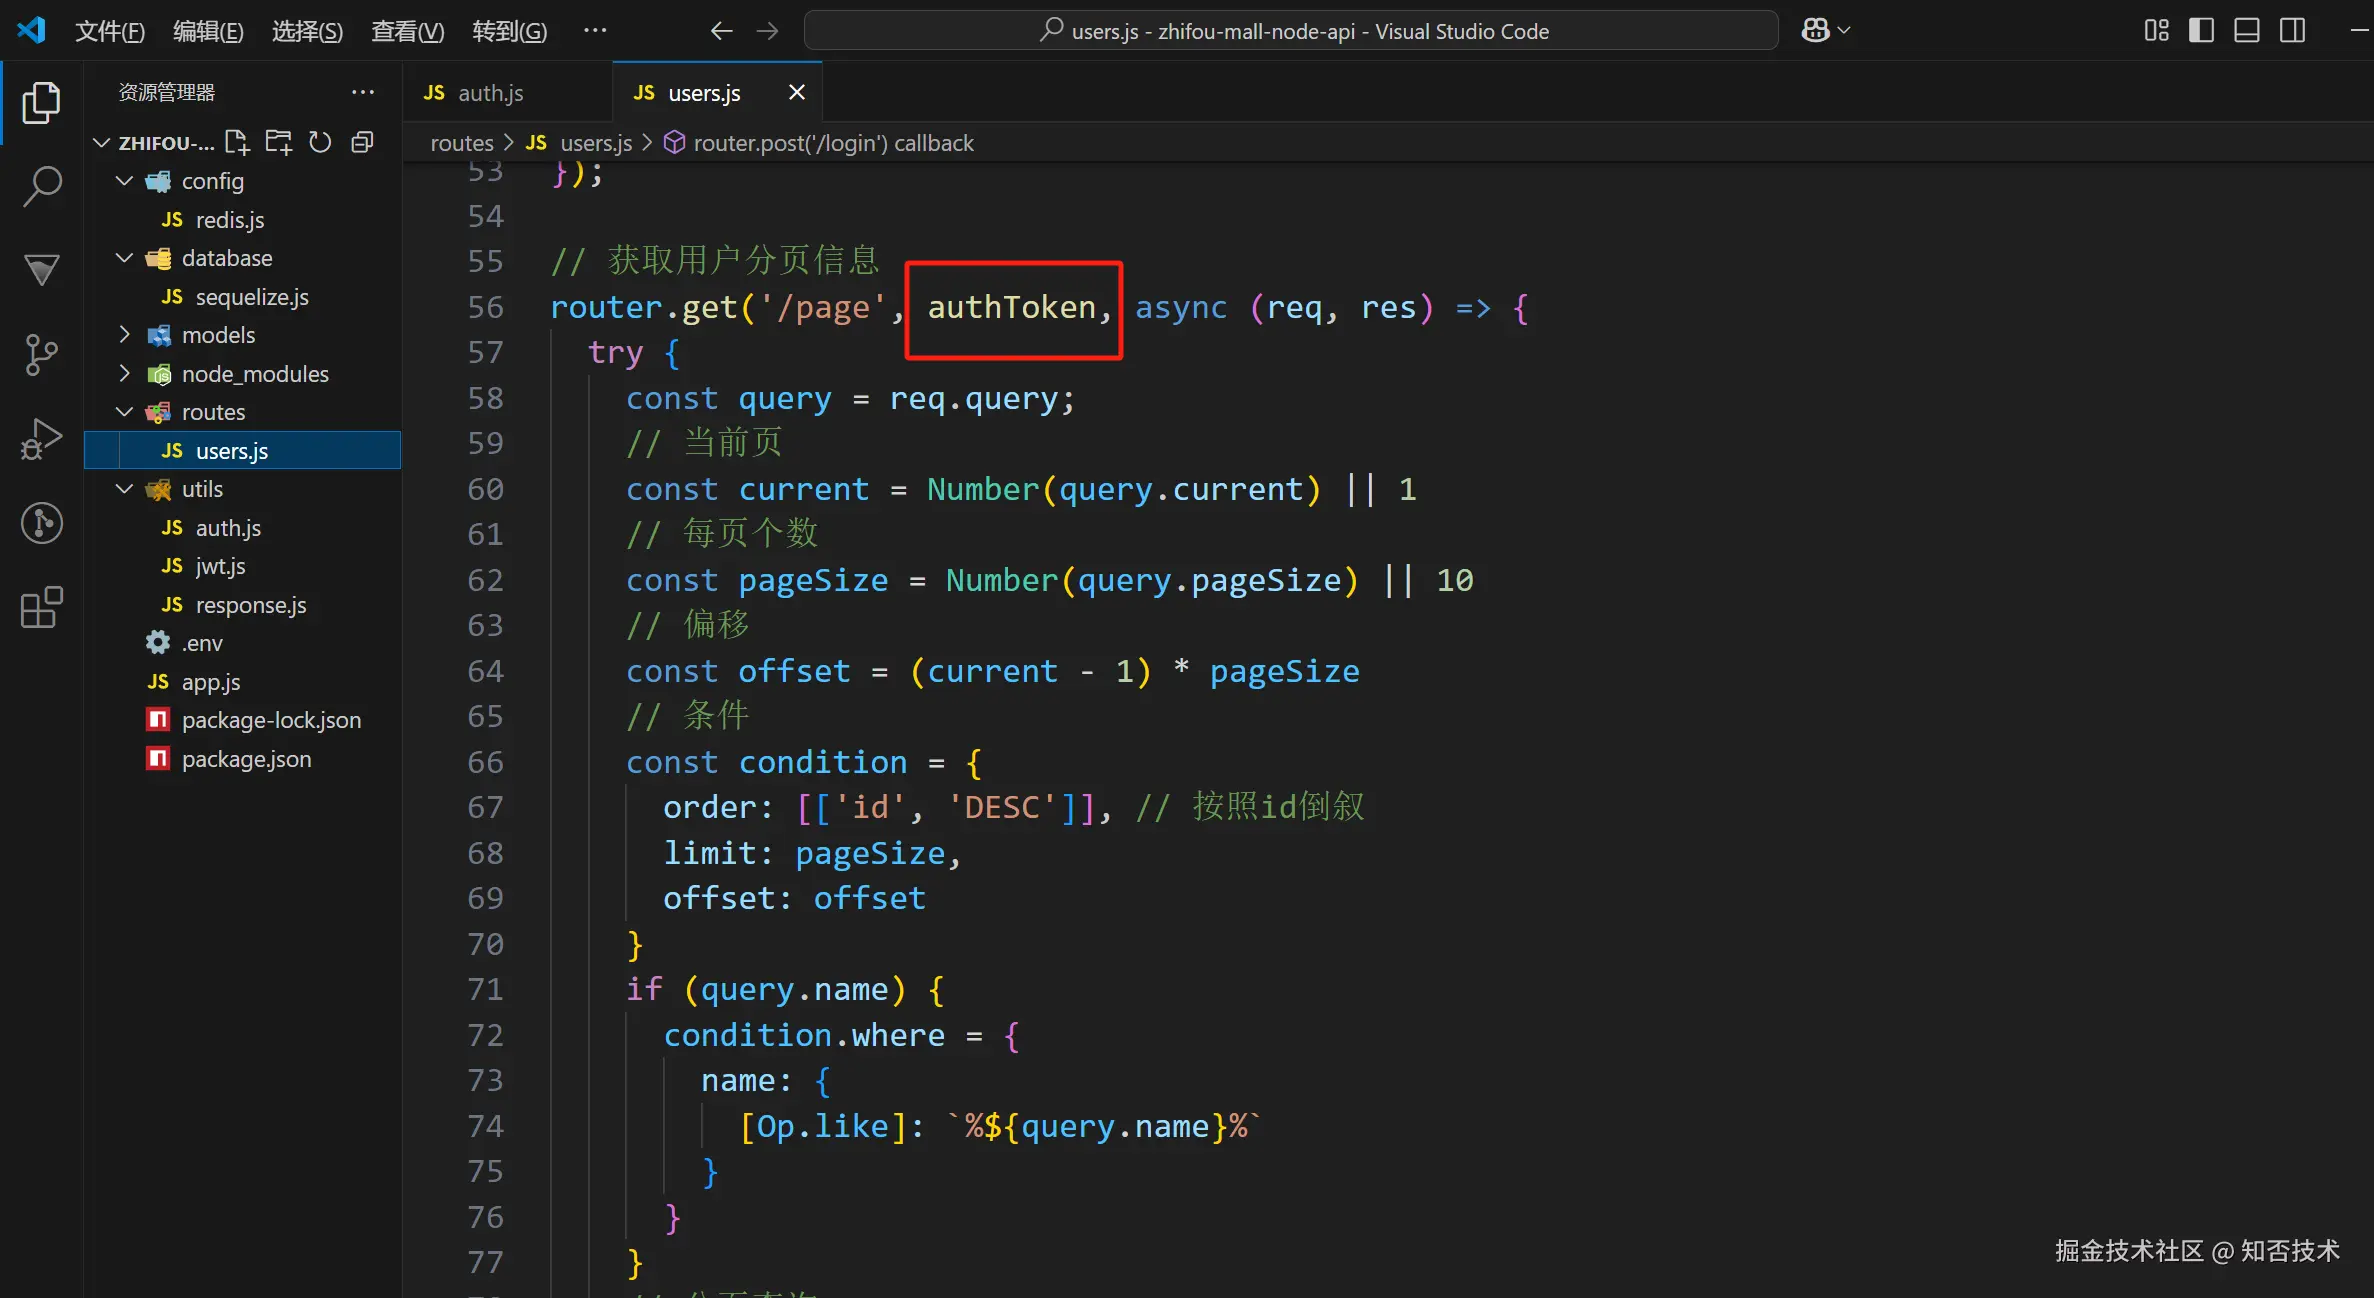Viewport: 2374px width, 1298px height.
Task: Toggle the bottom panel visibility
Action: (2246, 31)
